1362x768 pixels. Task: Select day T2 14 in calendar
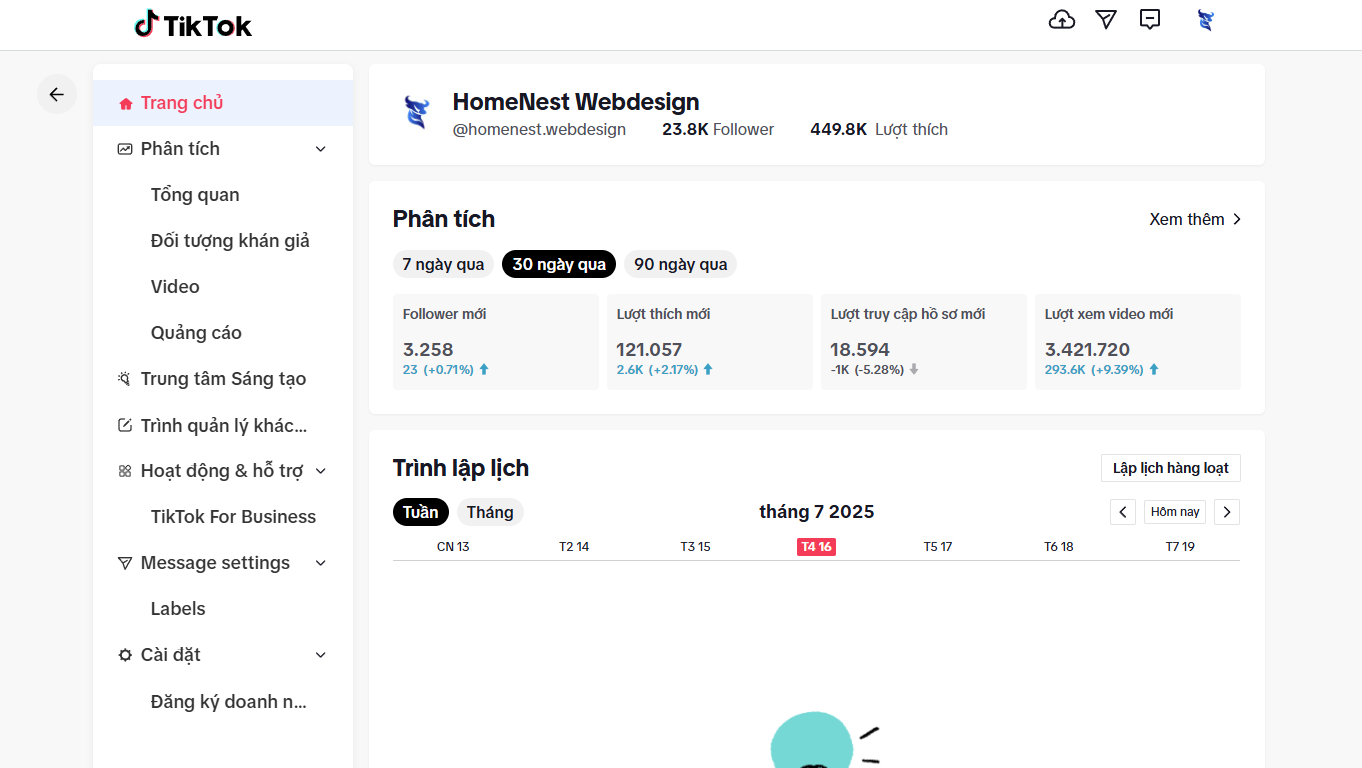tap(574, 547)
